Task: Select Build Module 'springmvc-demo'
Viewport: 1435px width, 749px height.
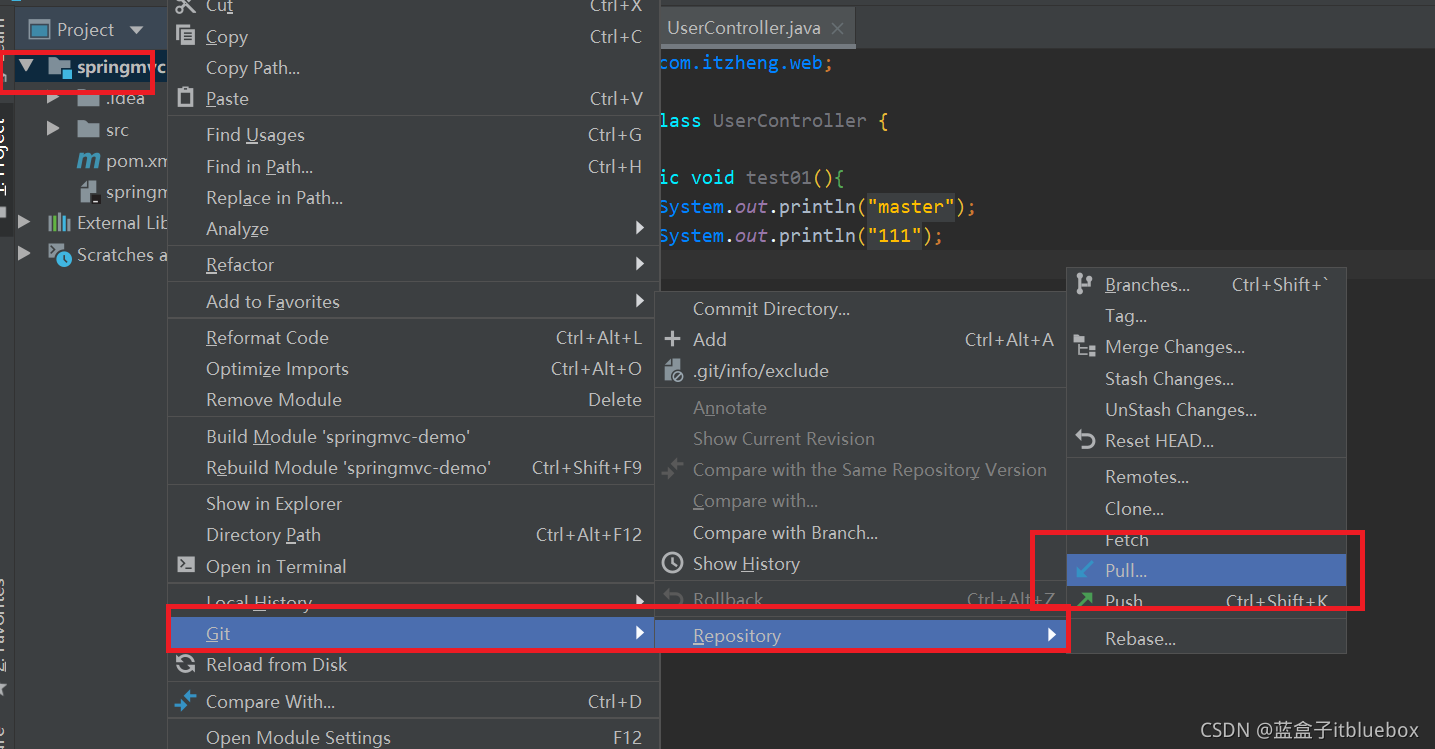Action: pyautogui.click(x=413, y=437)
